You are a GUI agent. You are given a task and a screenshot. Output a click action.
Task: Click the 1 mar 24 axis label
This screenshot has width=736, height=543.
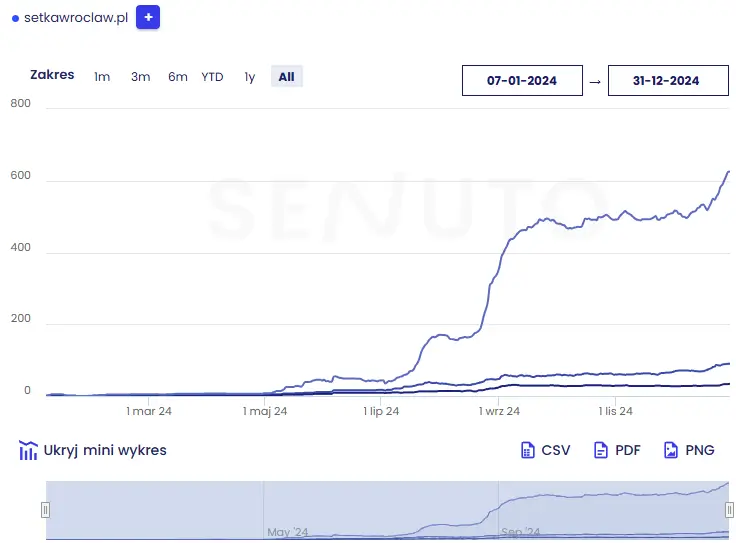pyautogui.click(x=149, y=411)
